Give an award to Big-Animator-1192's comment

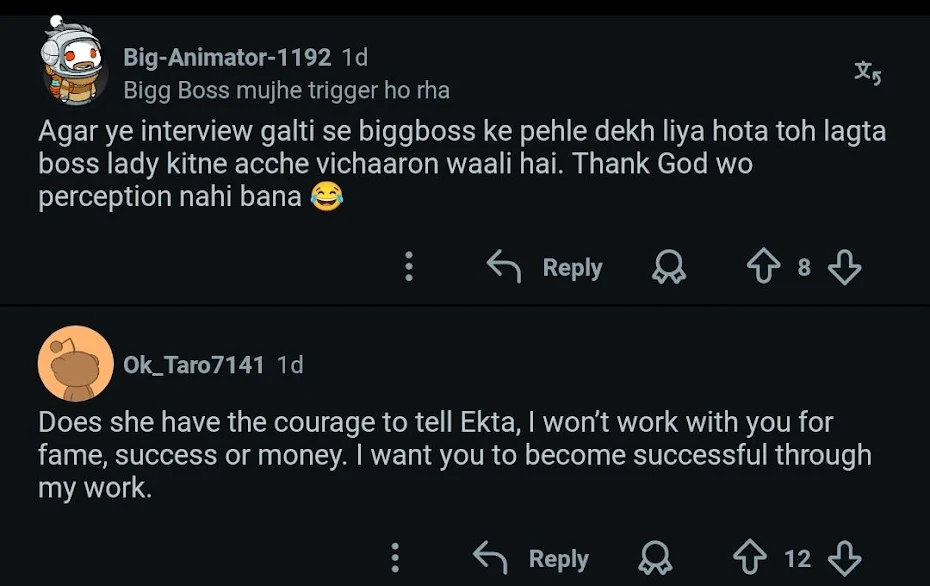668,267
